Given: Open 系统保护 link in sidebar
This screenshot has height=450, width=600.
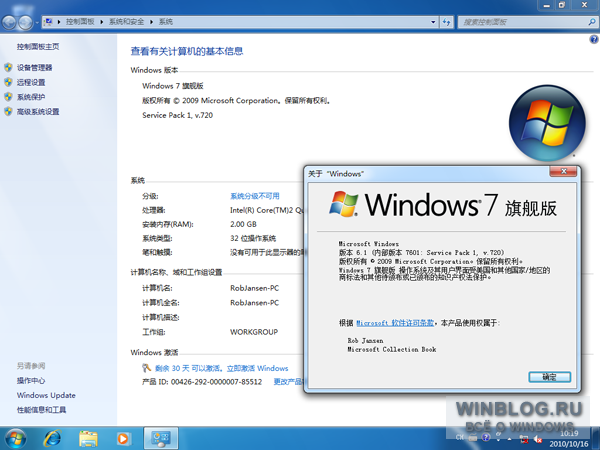Looking at the screenshot, I should click(x=31, y=97).
